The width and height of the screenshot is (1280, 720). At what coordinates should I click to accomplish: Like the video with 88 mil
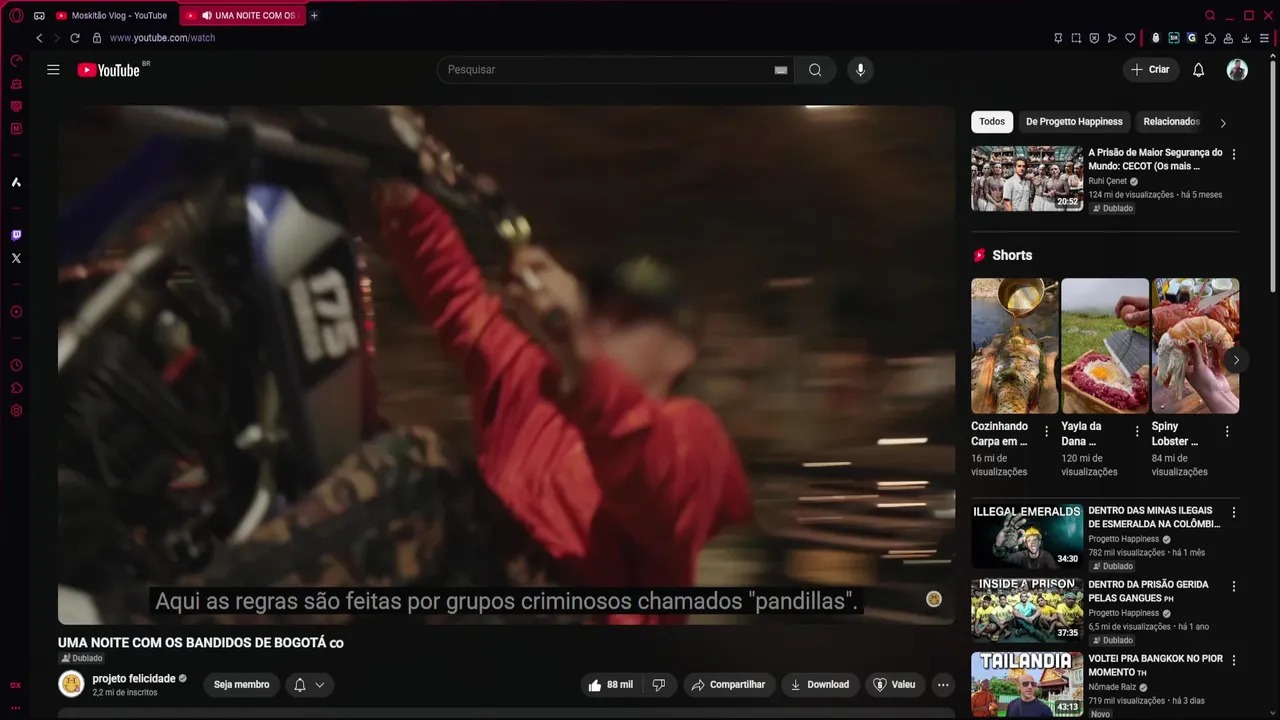611,685
